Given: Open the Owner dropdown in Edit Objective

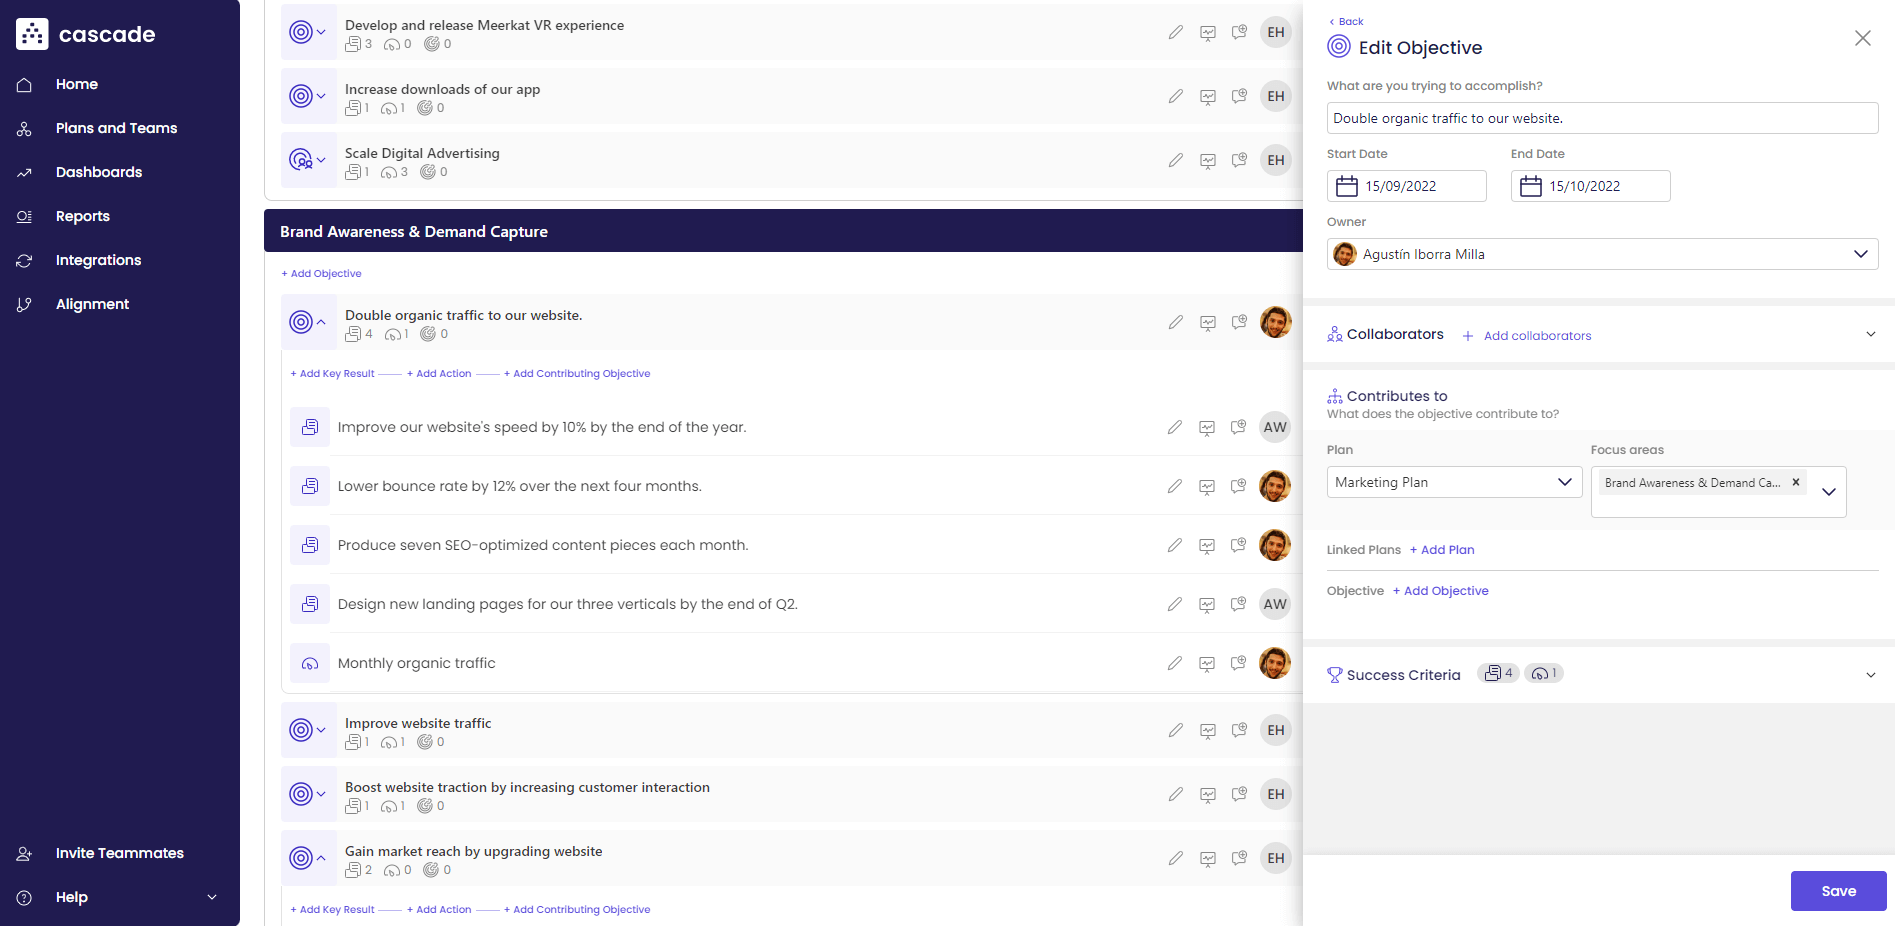Looking at the screenshot, I should tap(1862, 254).
